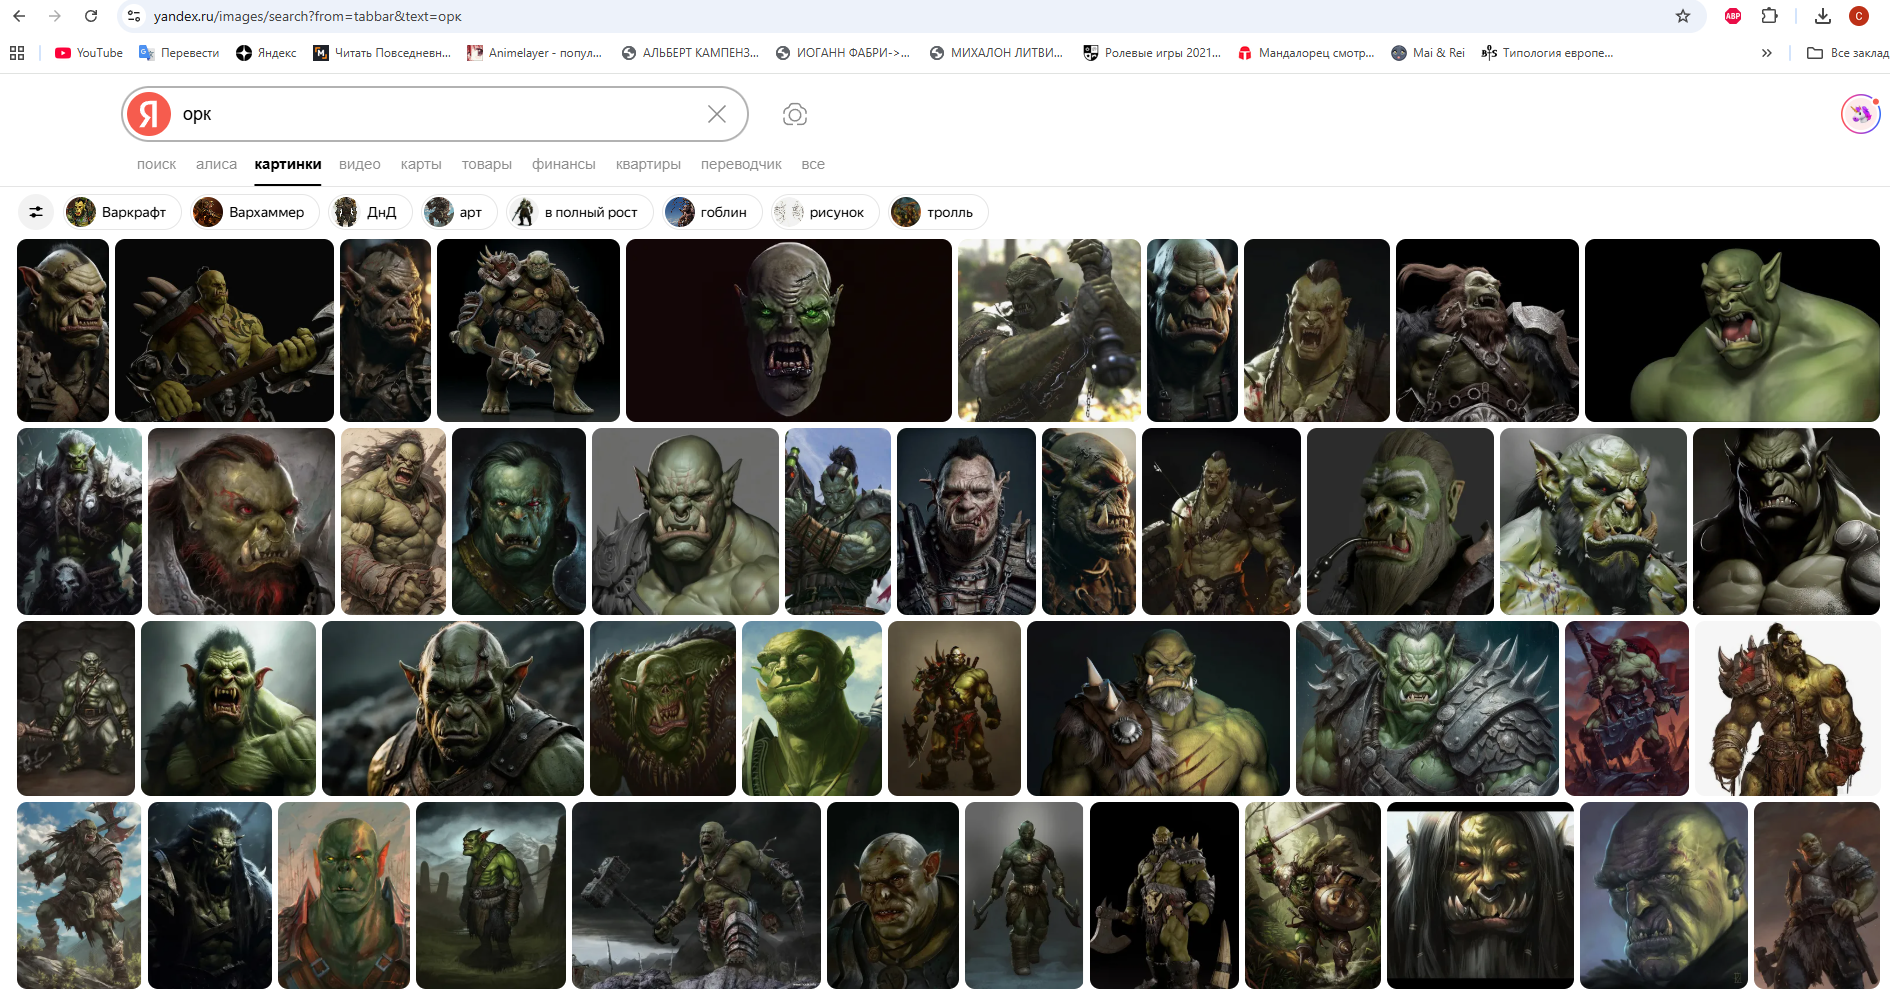Open the long black-haired orc face thumbnail
The width and height of the screenshot is (1890, 989).
click(x=1480, y=895)
